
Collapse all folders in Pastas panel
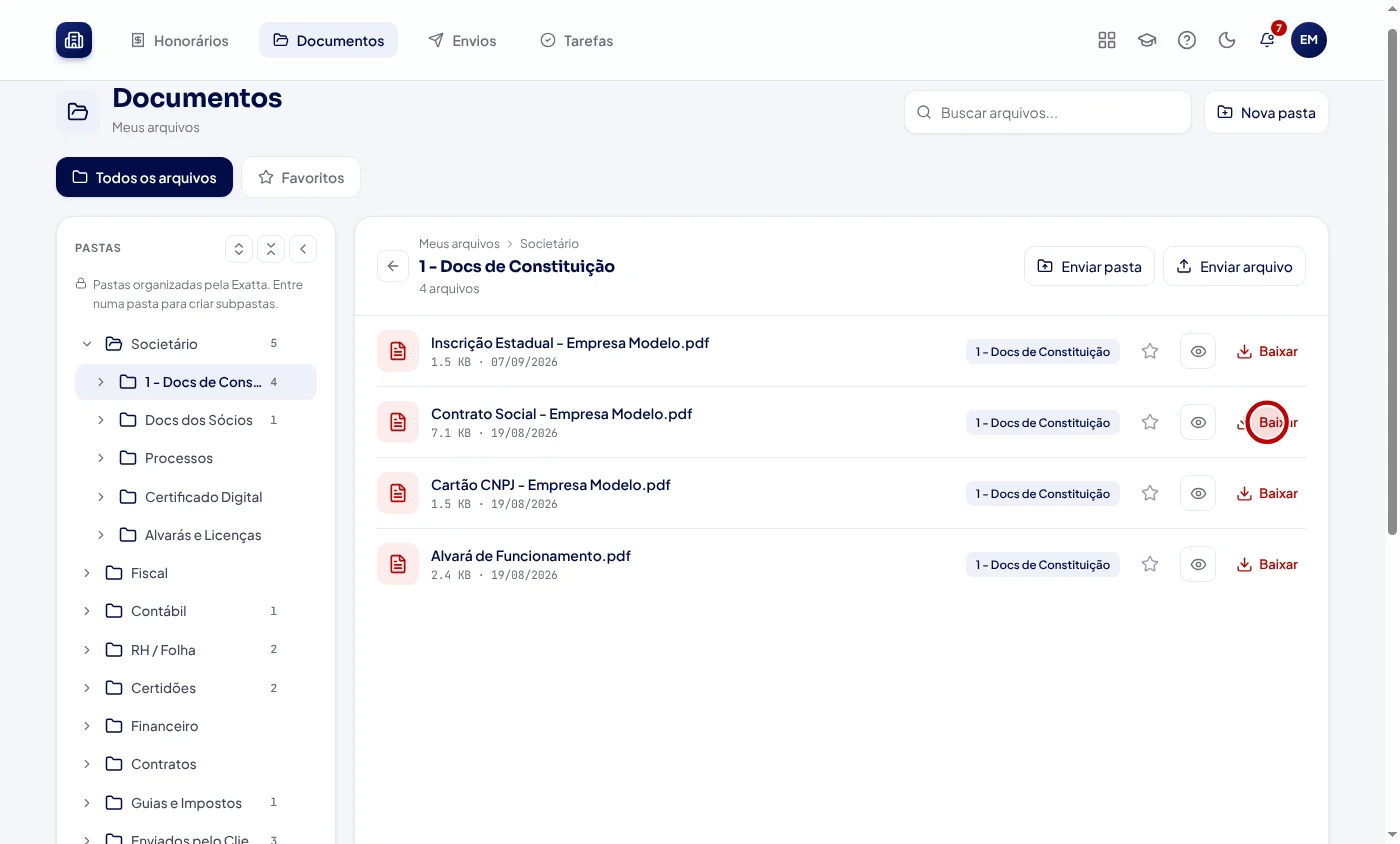point(271,248)
